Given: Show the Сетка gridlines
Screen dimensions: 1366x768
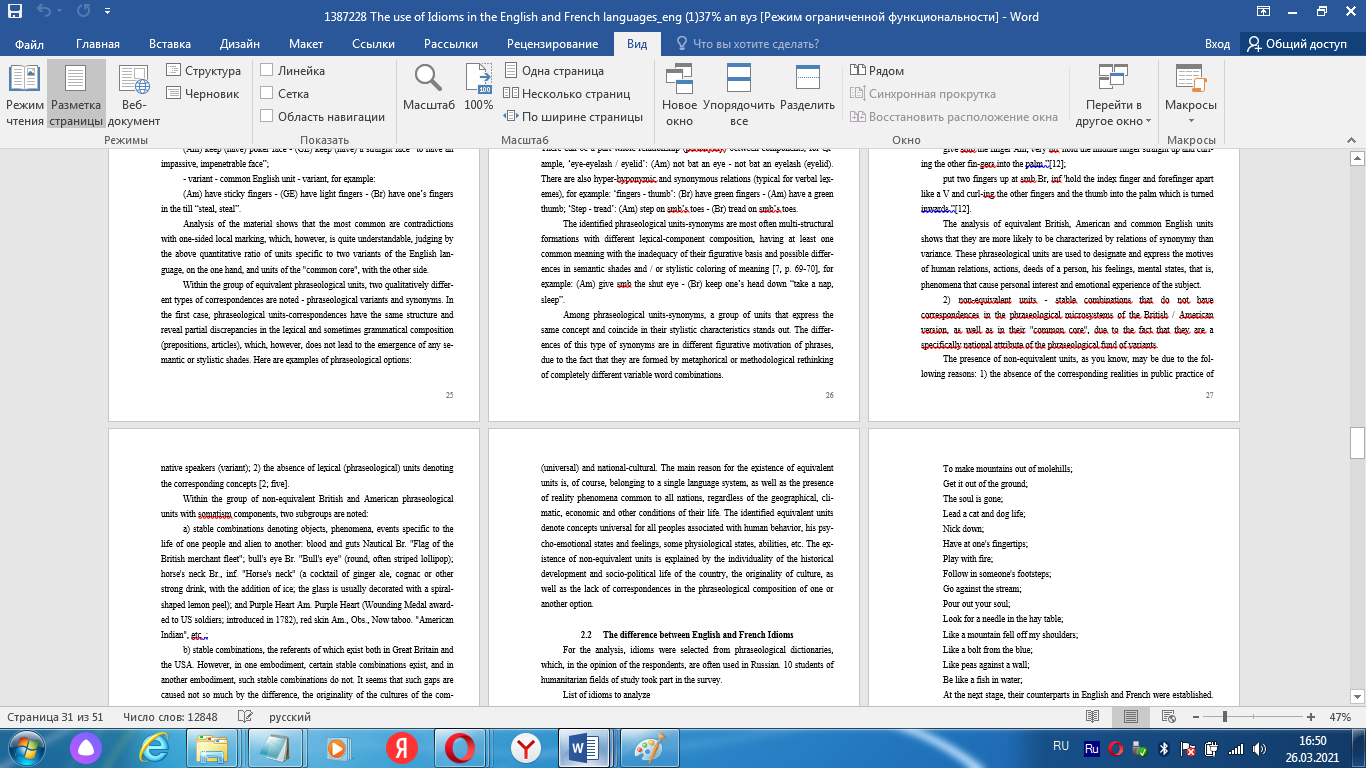Looking at the screenshot, I should click(x=267, y=92).
